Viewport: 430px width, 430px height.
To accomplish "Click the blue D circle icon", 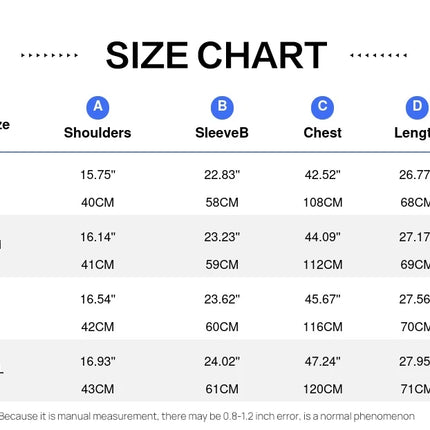I will click(x=417, y=108).
